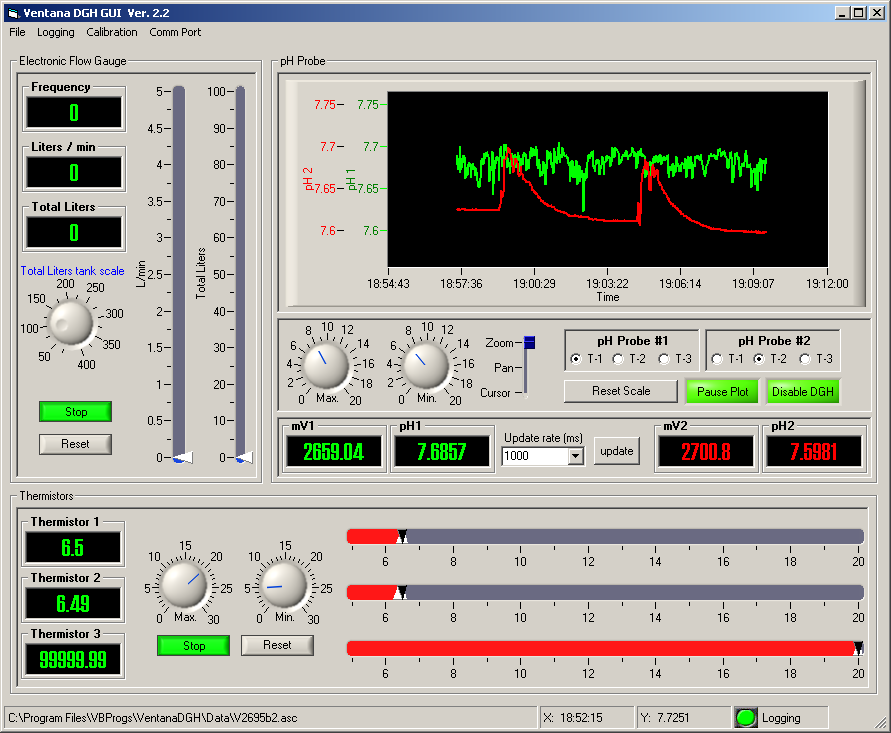
Task: Open the Update rate (ms) dropdown arrow
Action: (x=576, y=456)
